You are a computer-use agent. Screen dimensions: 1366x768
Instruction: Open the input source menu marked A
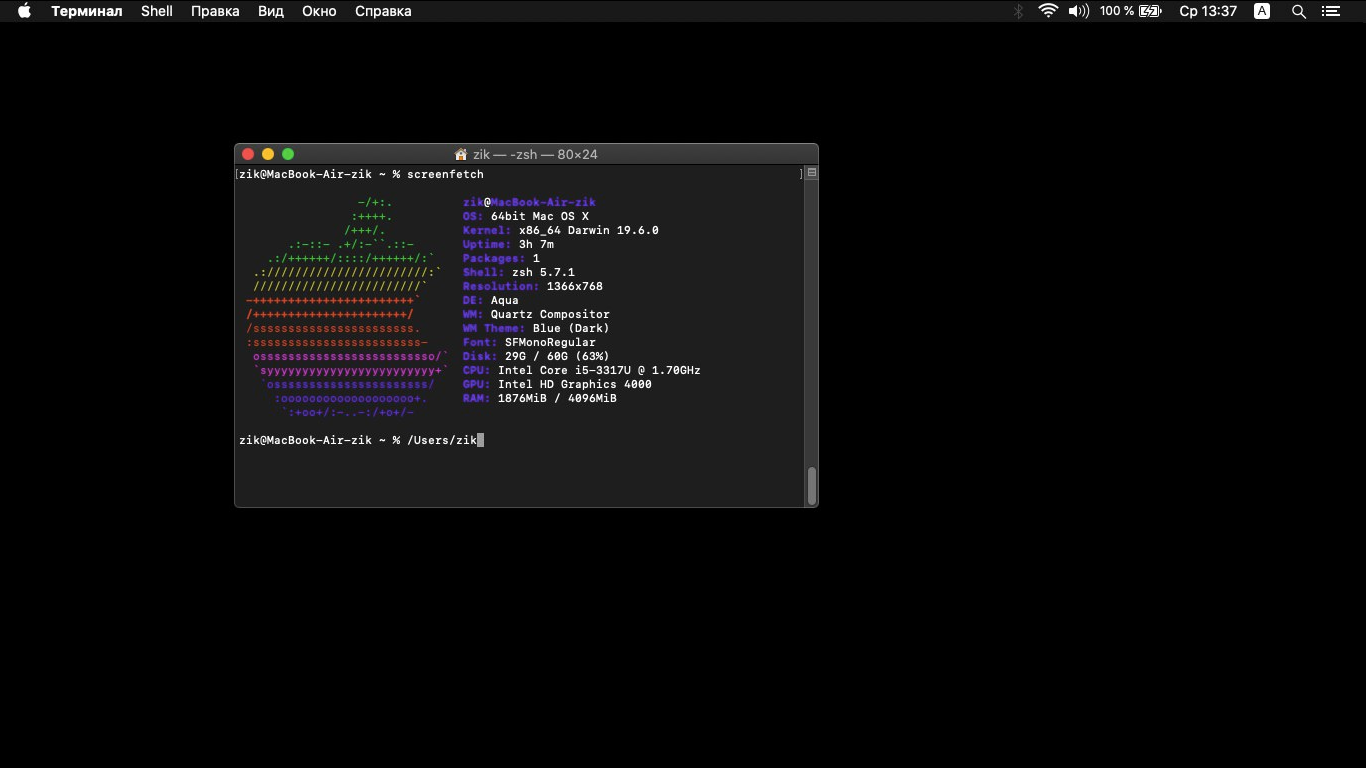(1262, 11)
